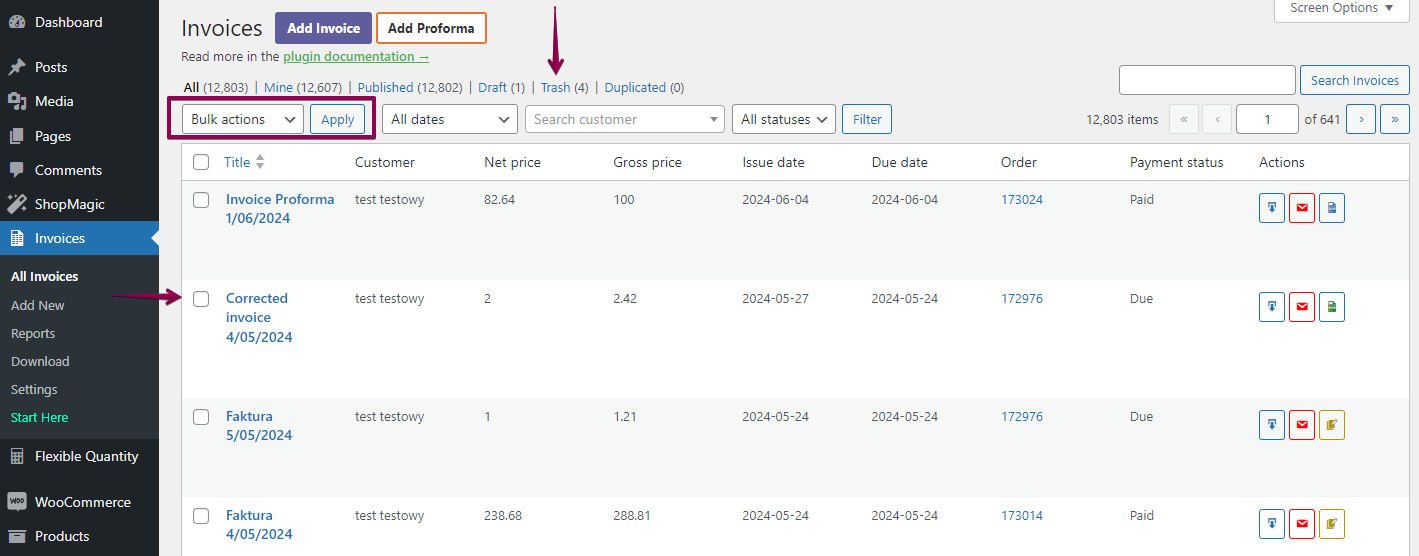Viewport: 1419px width, 556px height.
Task: Send email for Corrected invoice 4/05/2024
Action: click(1301, 307)
